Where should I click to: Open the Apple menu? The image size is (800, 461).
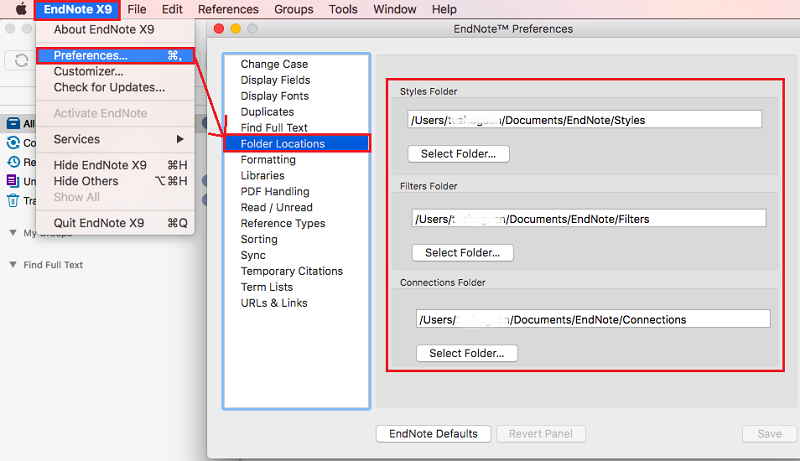pos(21,9)
